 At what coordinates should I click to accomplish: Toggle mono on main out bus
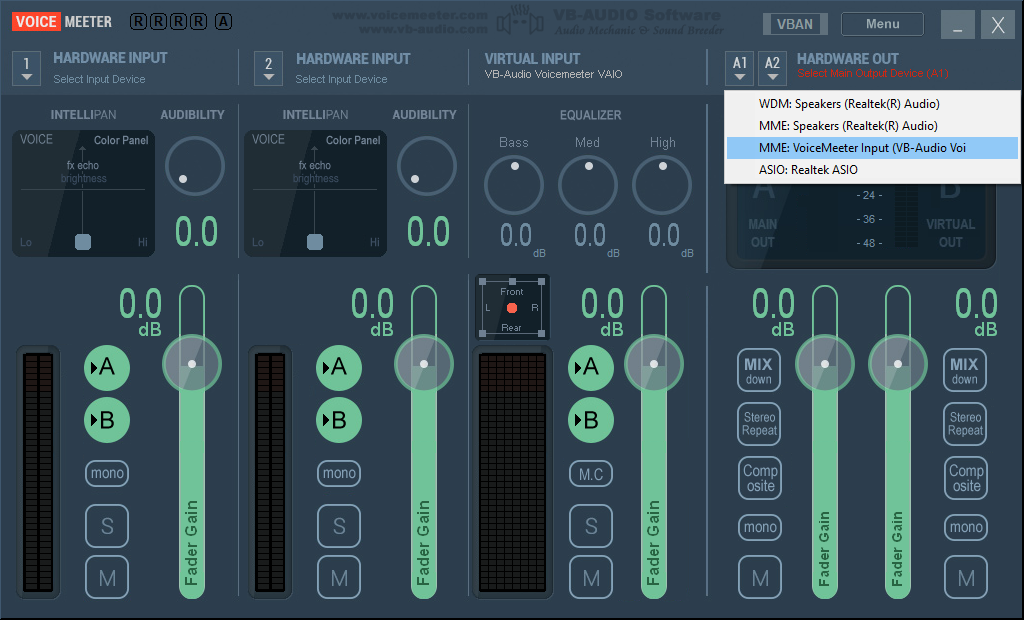[760, 527]
